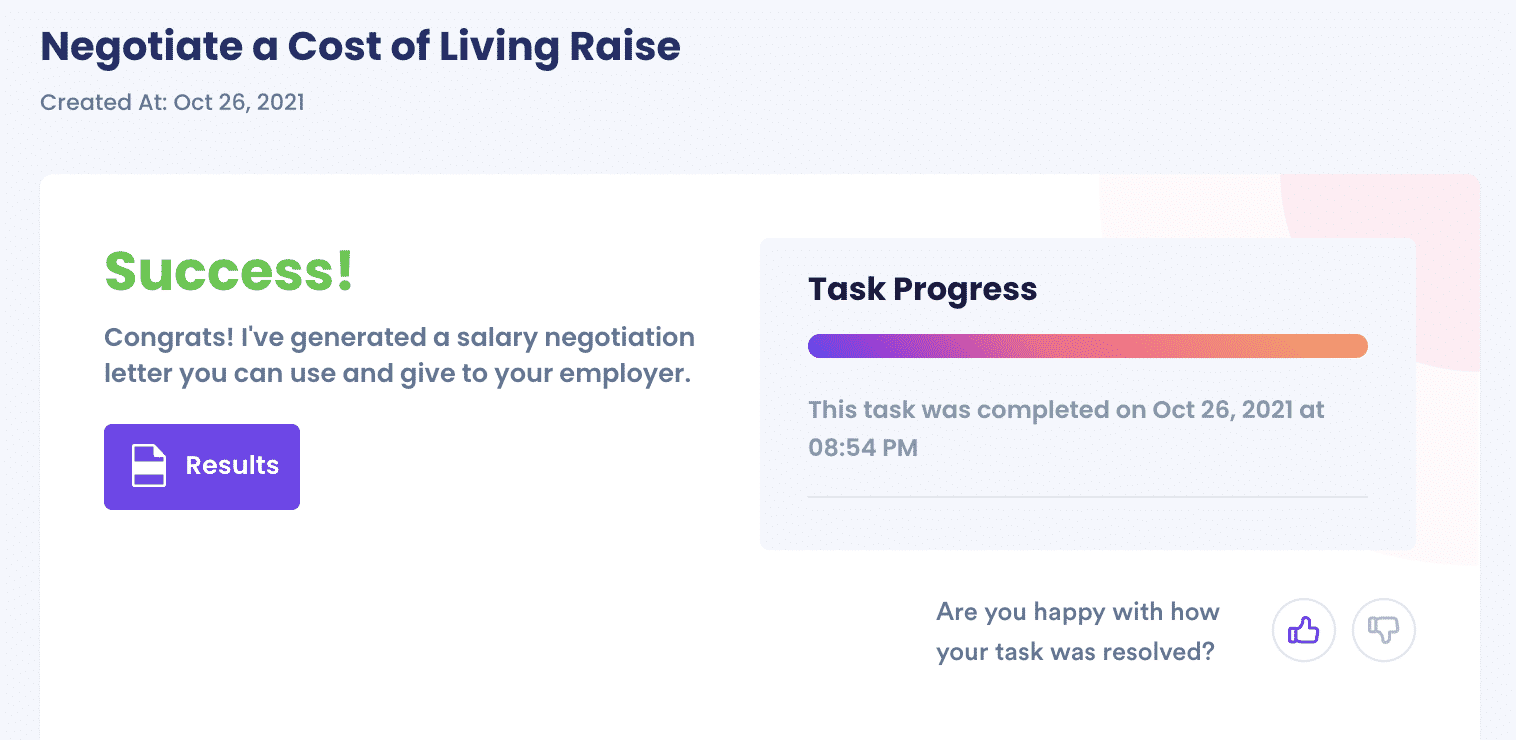Click the thumbs down feedback icon
This screenshot has height=740, width=1516.
[x=1384, y=630]
